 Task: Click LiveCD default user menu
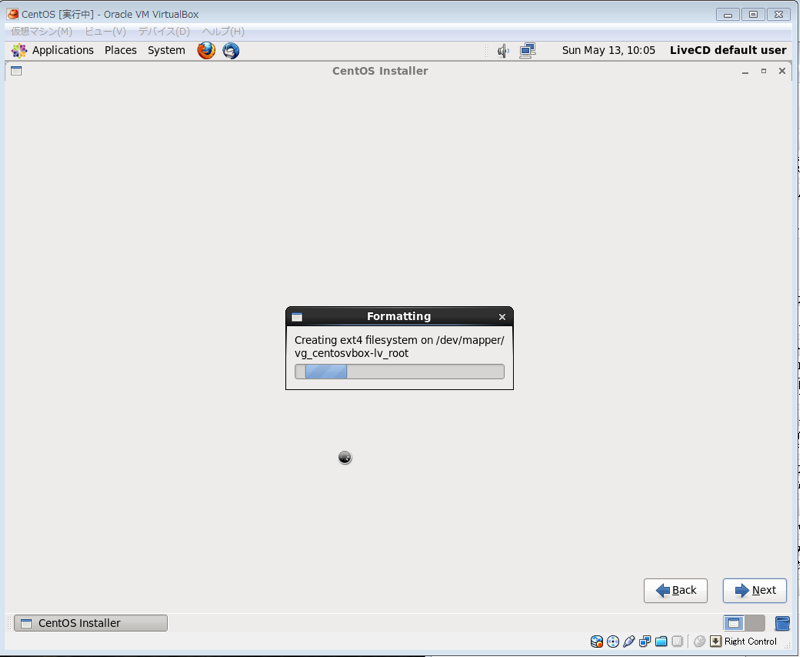click(728, 50)
